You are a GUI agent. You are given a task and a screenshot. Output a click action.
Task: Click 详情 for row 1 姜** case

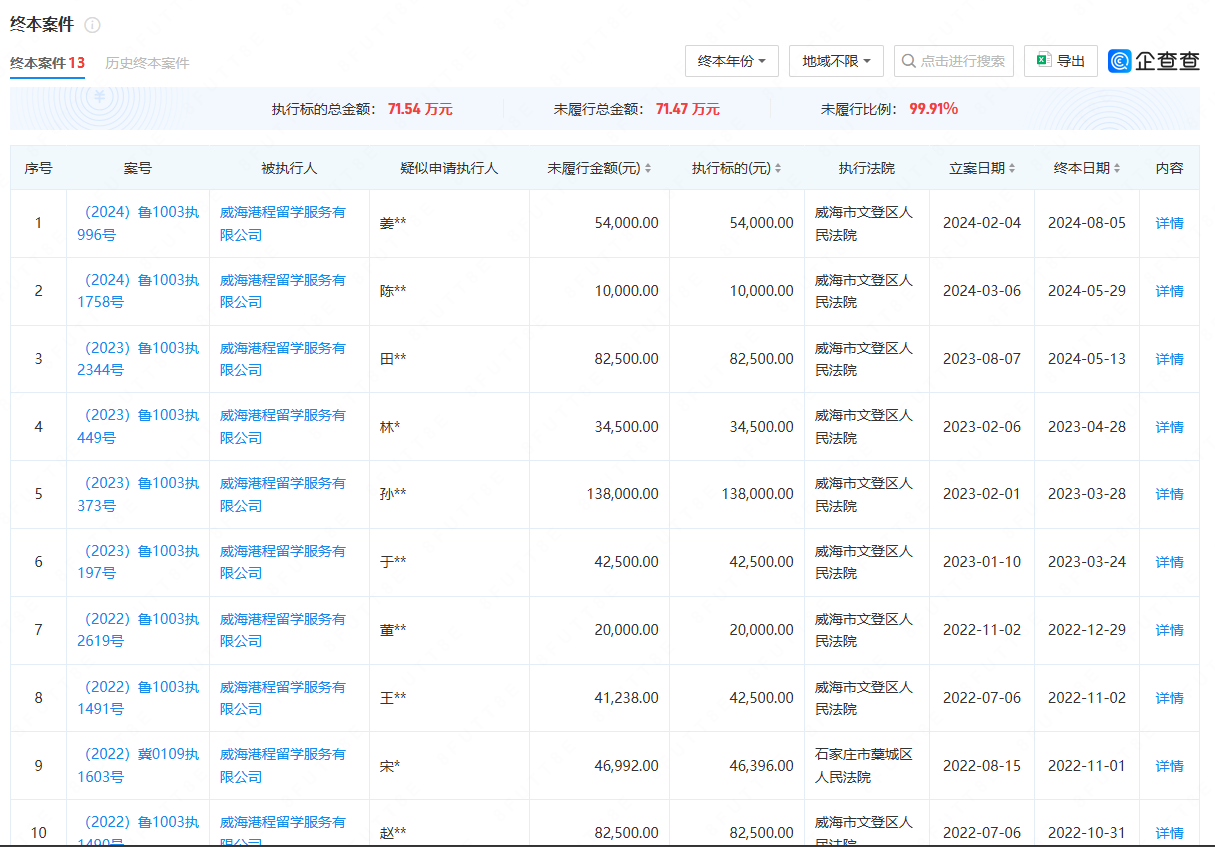(x=1169, y=223)
